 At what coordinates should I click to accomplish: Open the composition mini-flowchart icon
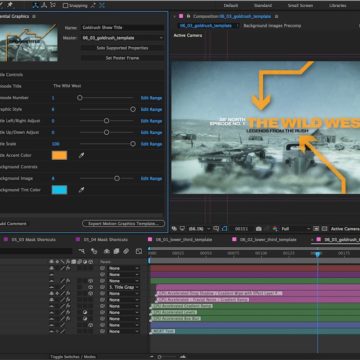(82, 251)
